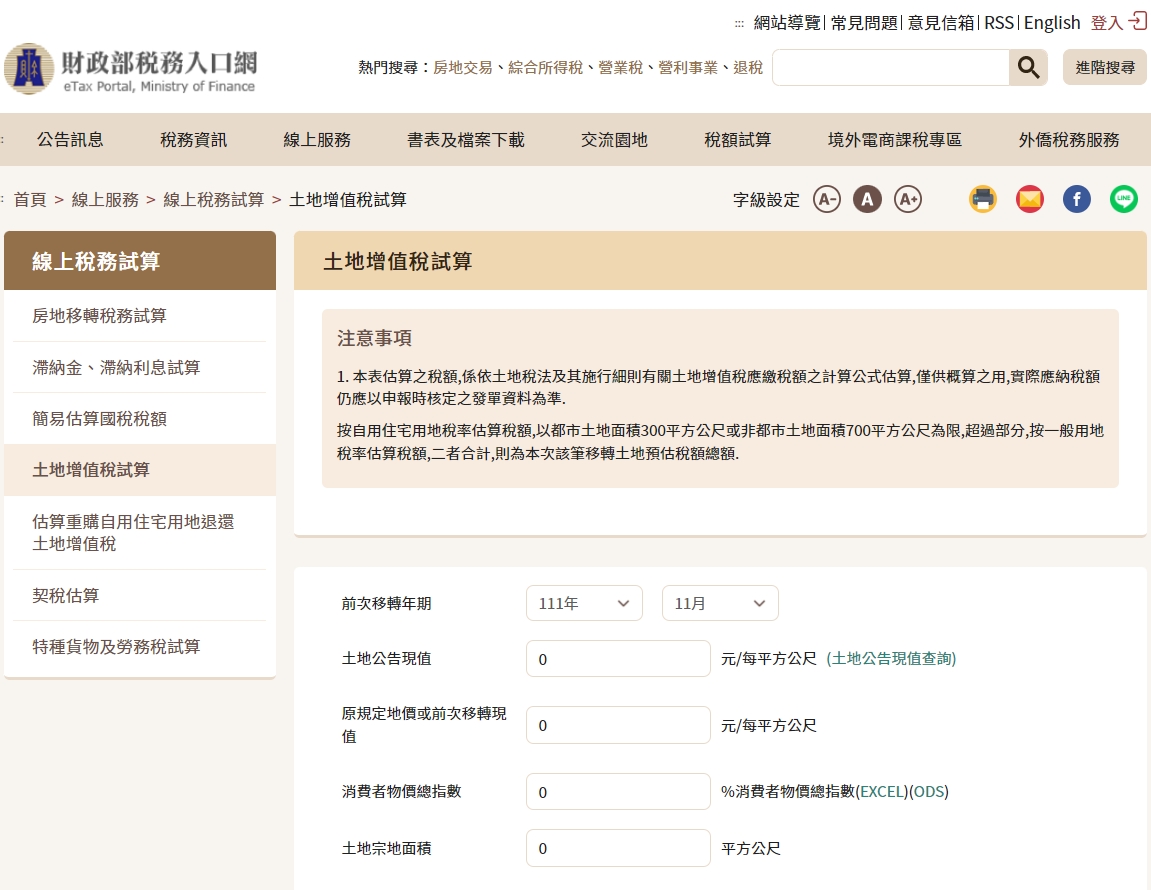Increase font size with A+ icon

click(907, 199)
